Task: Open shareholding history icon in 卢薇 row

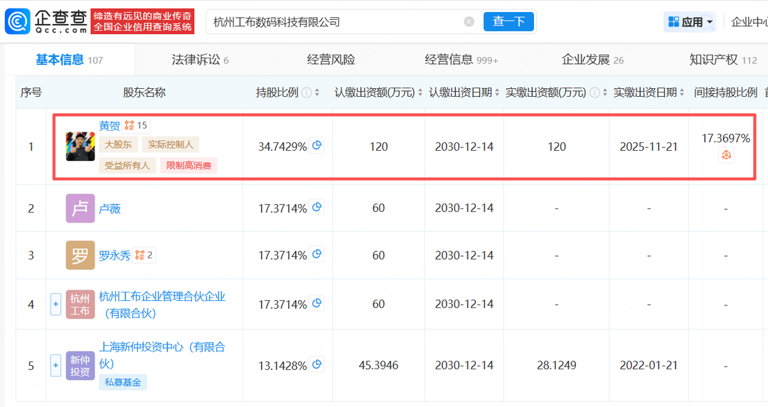Action: pos(317,207)
